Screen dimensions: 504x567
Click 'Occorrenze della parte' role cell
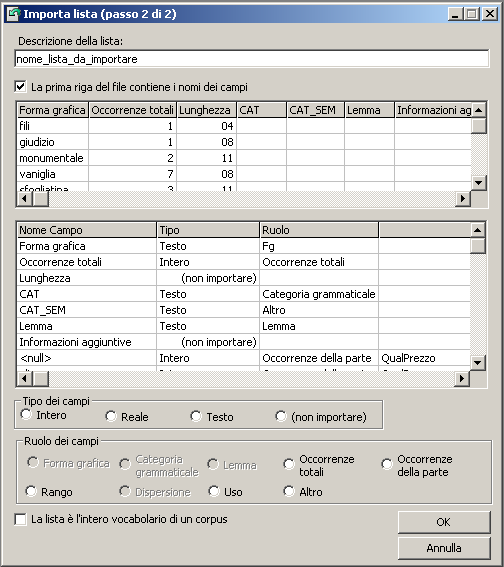319,358
